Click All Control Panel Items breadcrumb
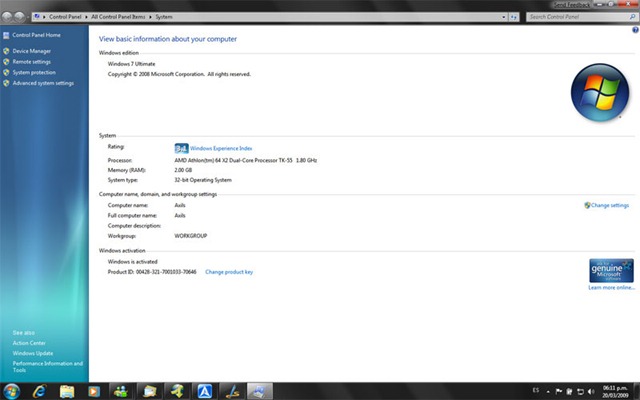Screen dimensions: 640x400 [x=118, y=17]
